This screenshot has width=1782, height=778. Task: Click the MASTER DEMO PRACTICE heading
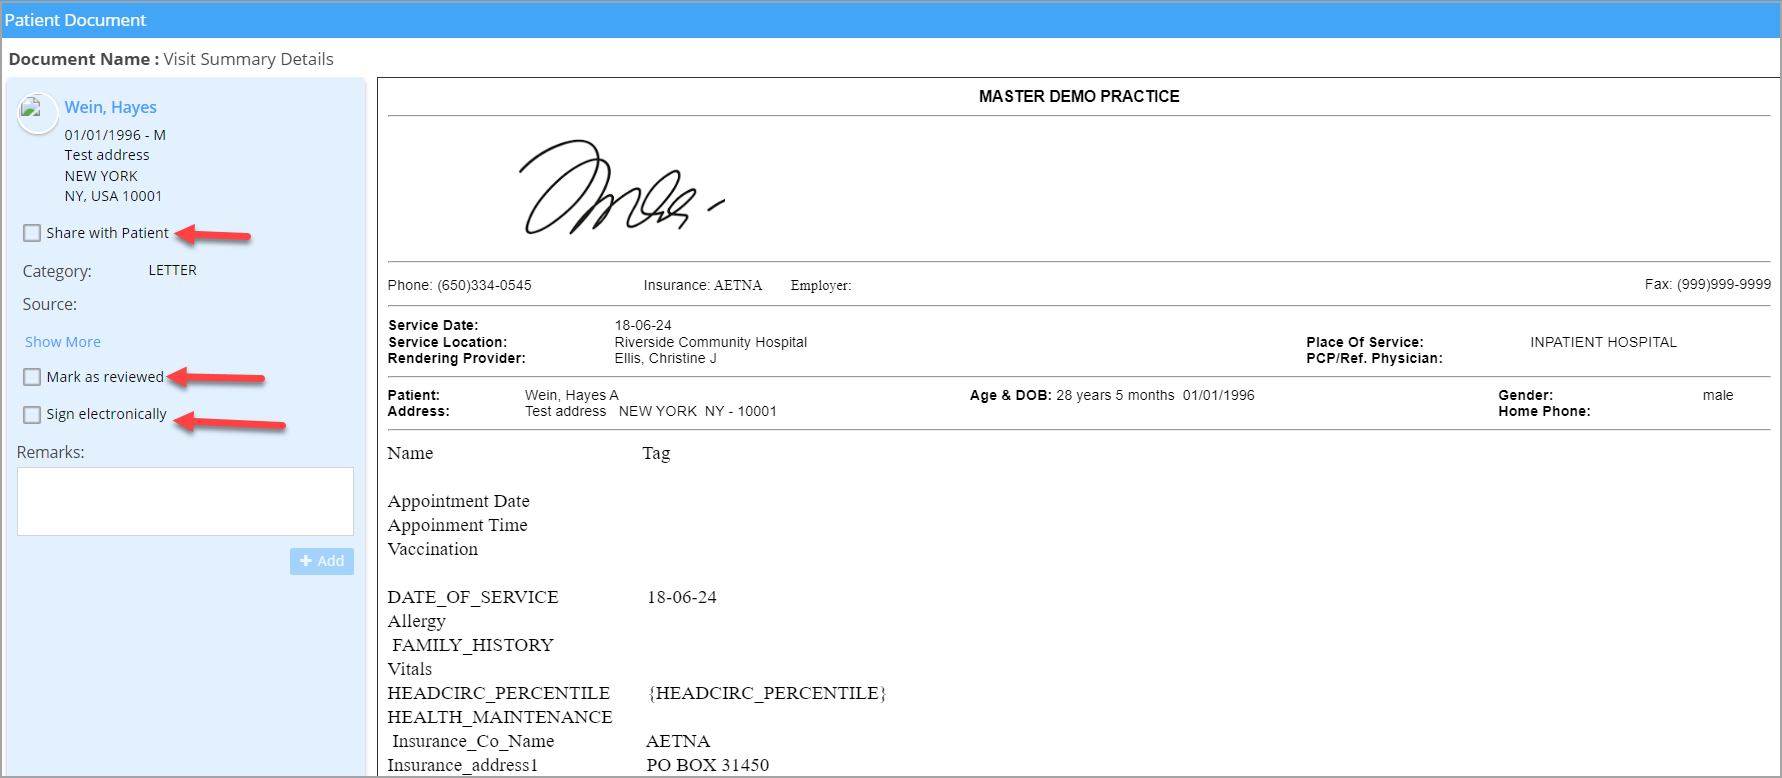[x=1078, y=96]
